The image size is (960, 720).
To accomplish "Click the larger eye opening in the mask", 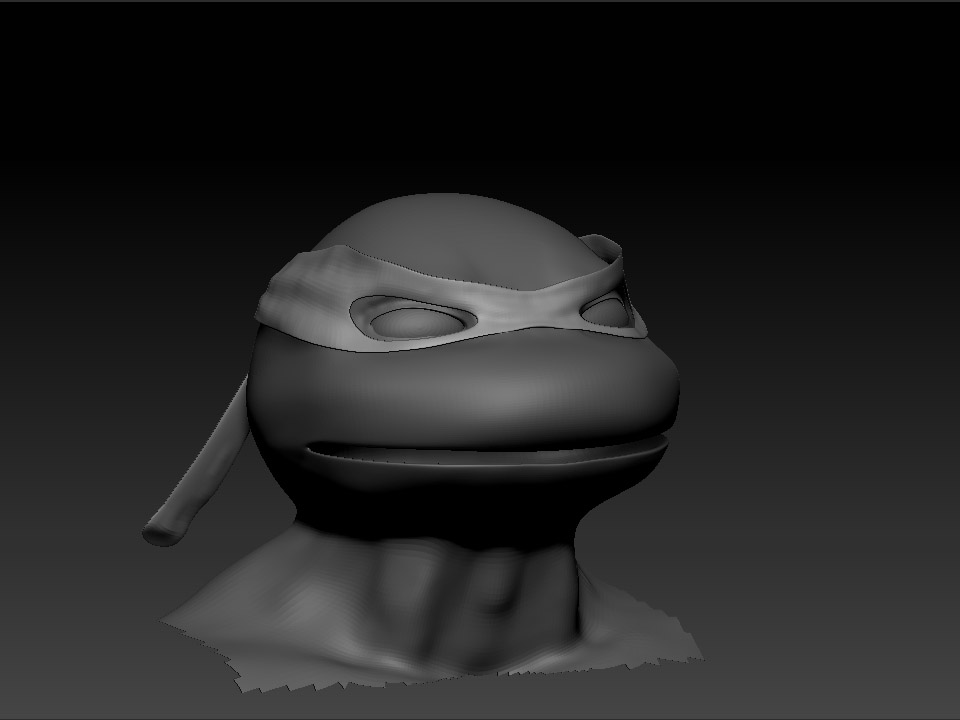I will (x=413, y=317).
